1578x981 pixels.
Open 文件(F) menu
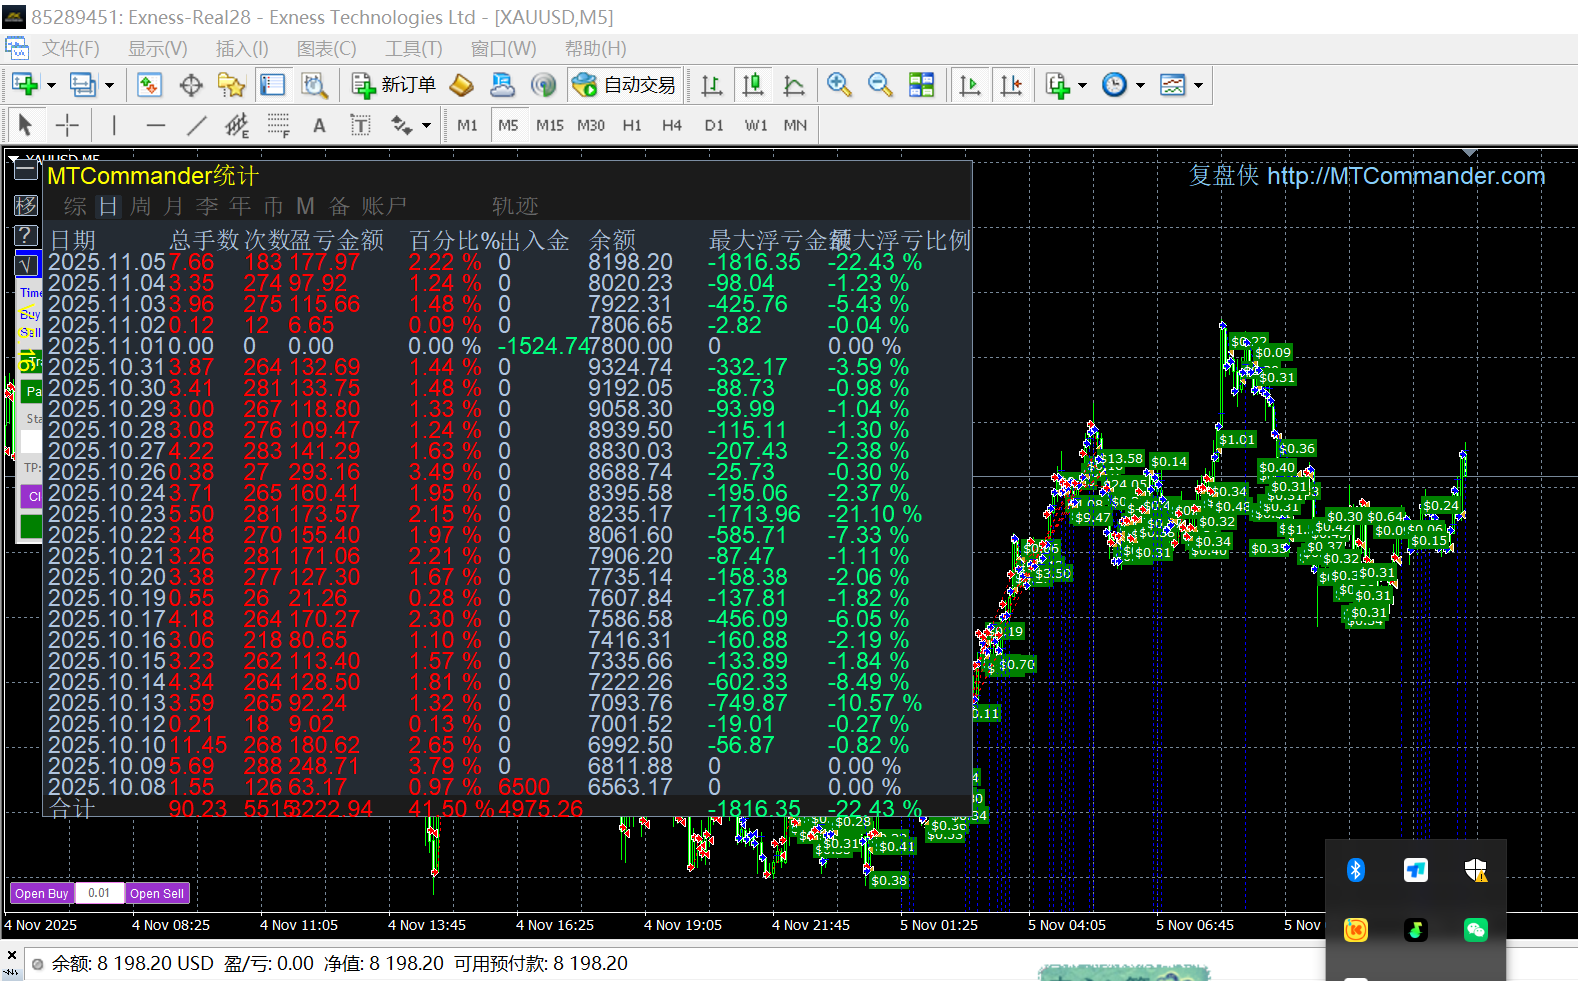pos(70,48)
